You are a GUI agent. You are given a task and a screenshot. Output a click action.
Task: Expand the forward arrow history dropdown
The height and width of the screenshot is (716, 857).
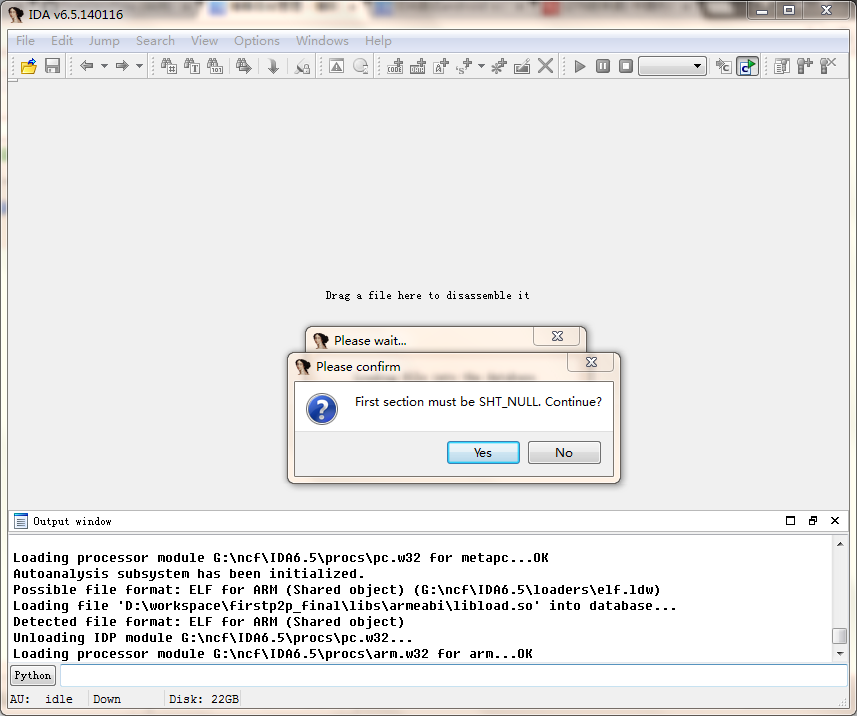pyautogui.click(x=139, y=66)
